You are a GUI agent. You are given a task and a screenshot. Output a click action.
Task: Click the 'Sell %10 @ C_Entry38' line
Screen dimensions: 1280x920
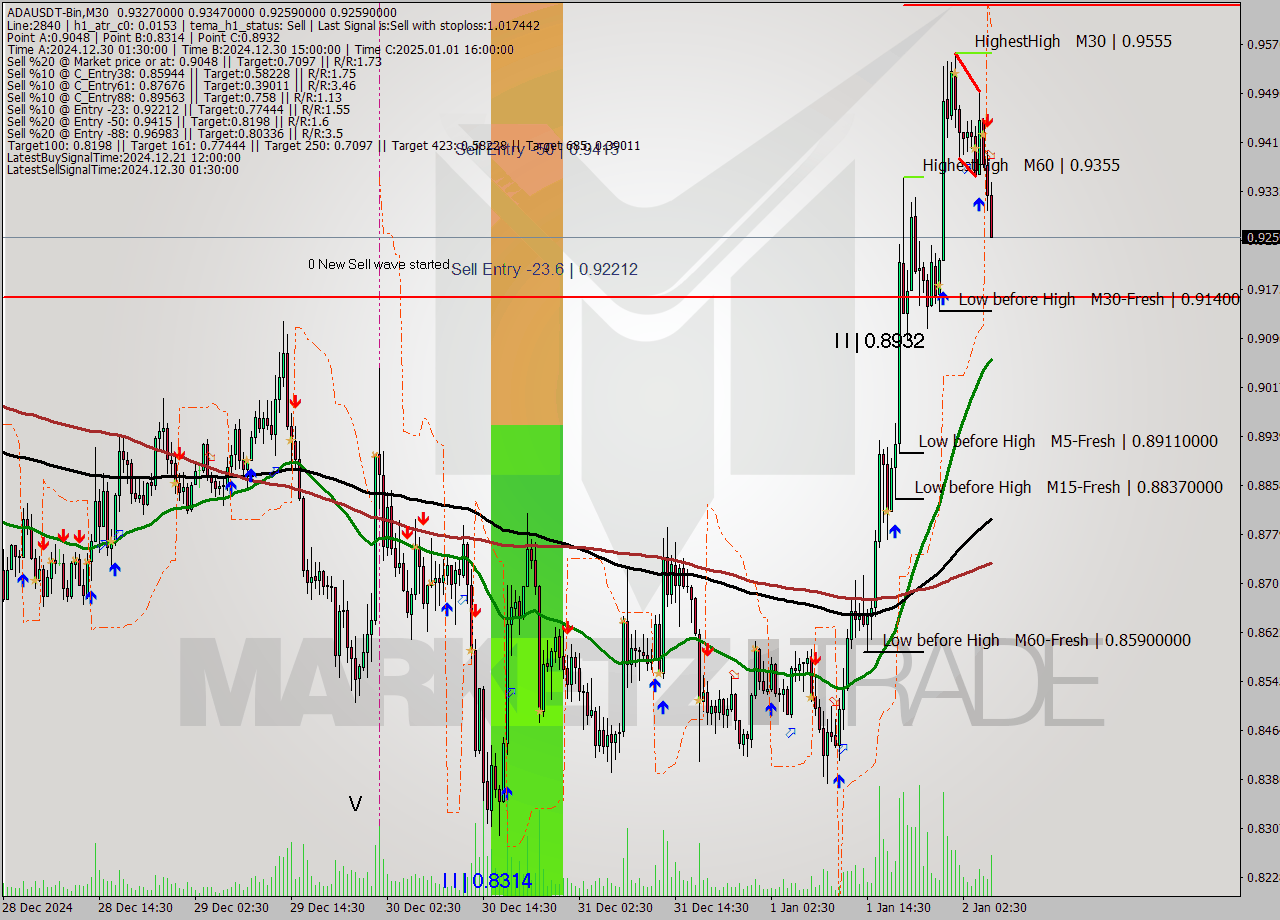pos(181,73)
